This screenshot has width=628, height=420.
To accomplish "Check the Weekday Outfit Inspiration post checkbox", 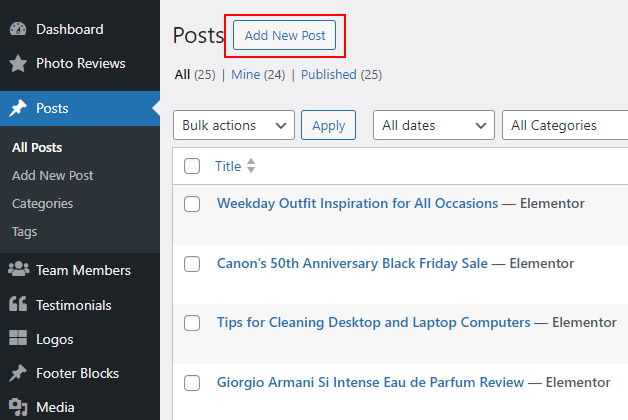I will coord(192,204).
